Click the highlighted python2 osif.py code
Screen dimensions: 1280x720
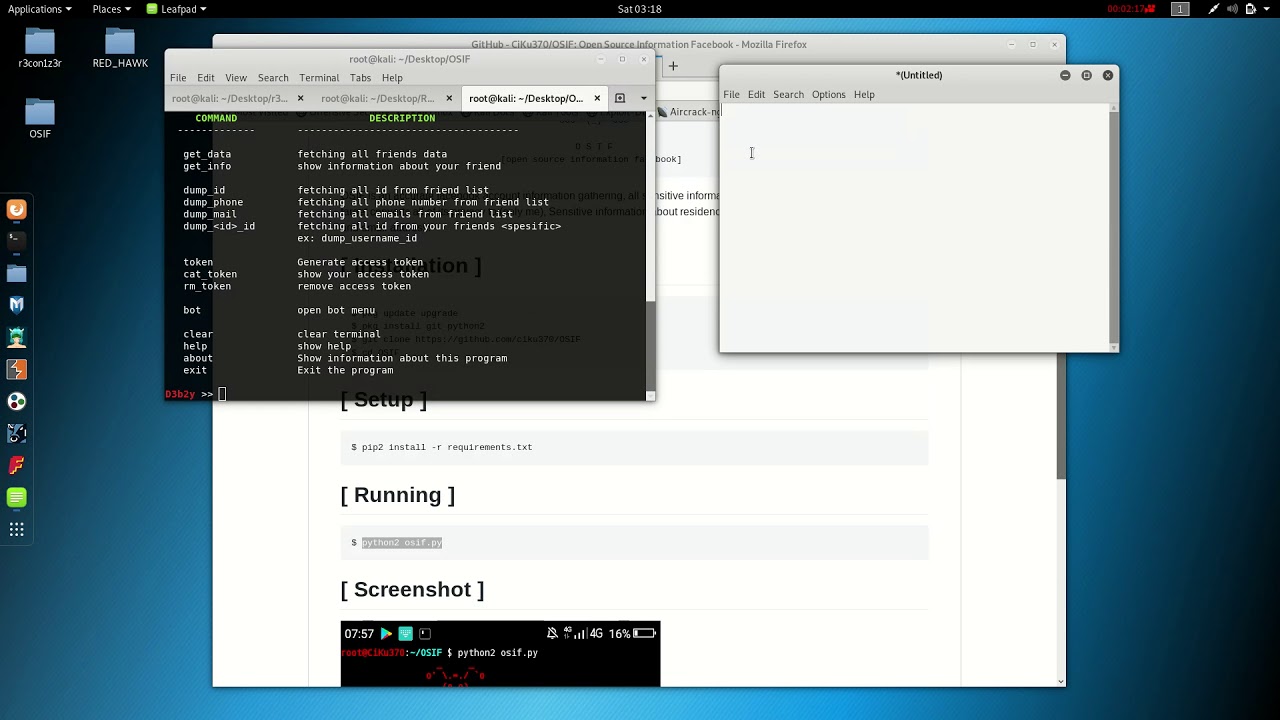[402, 542]
